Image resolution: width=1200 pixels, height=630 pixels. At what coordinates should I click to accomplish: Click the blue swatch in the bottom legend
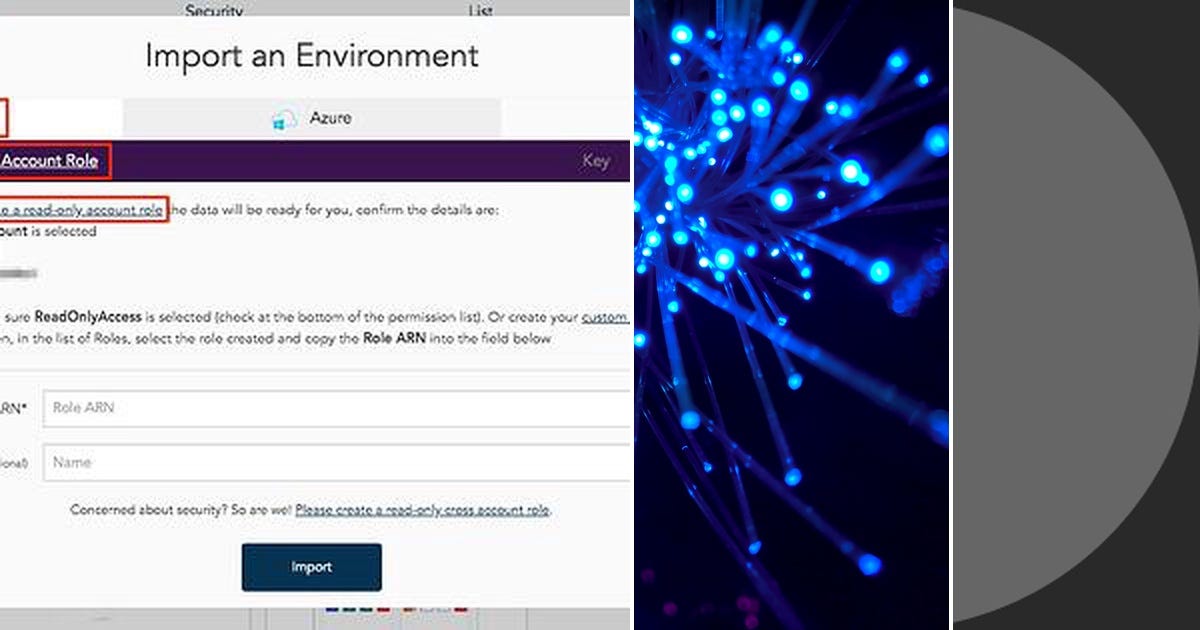point(332,610)
